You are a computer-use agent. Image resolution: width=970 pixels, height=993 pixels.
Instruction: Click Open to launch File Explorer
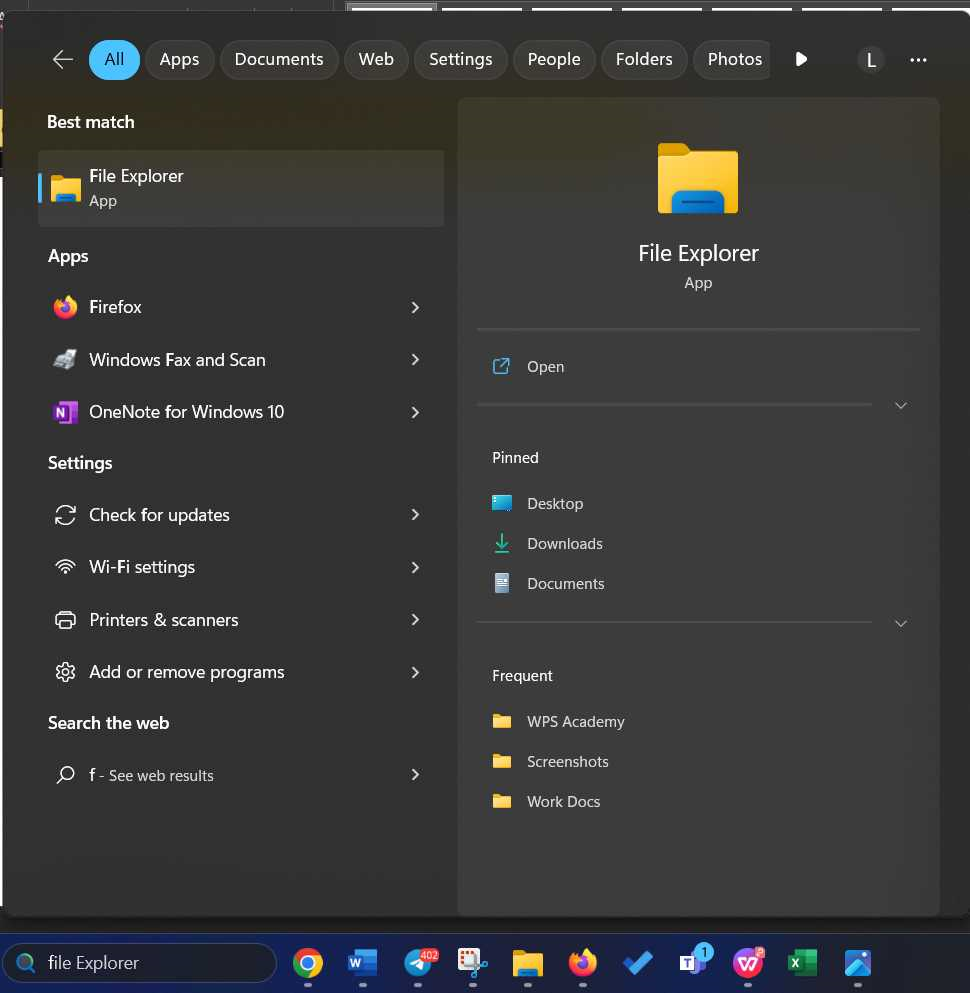tap(545, 367)
